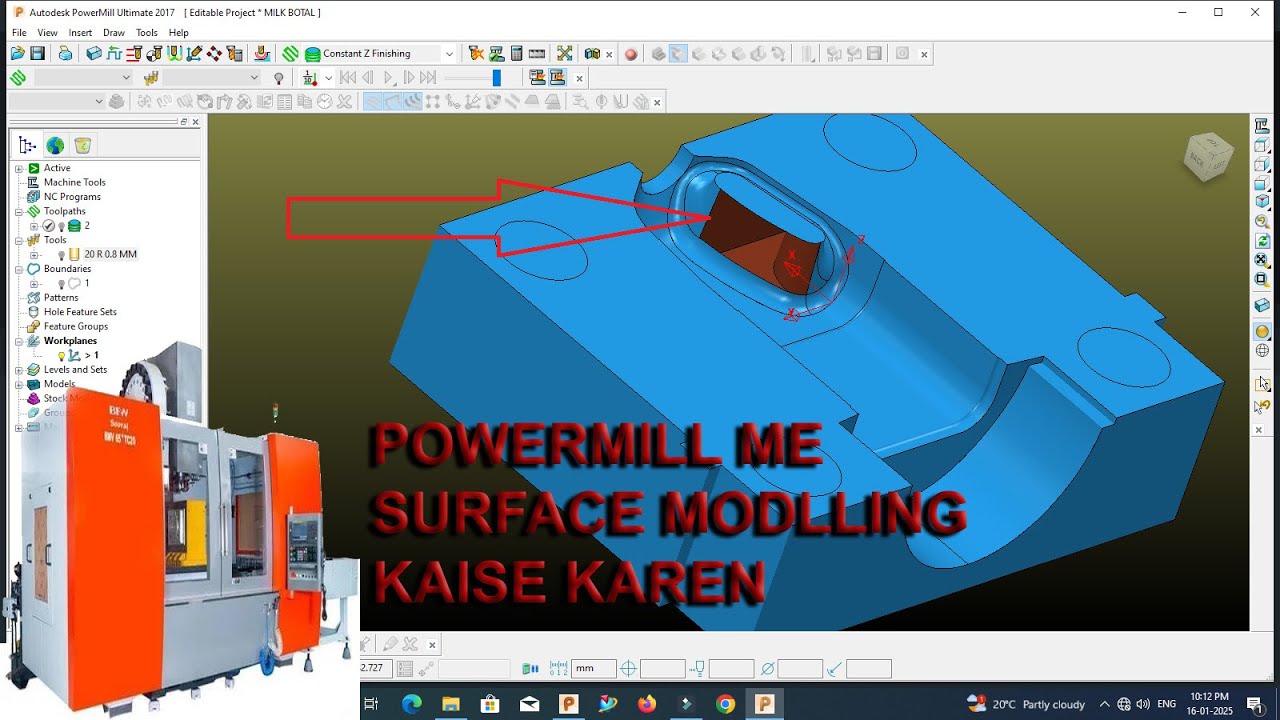Open the Draw menu
Image resolution: width=1280 pixels, height=720 pixels.
click(x=114, y=33)
